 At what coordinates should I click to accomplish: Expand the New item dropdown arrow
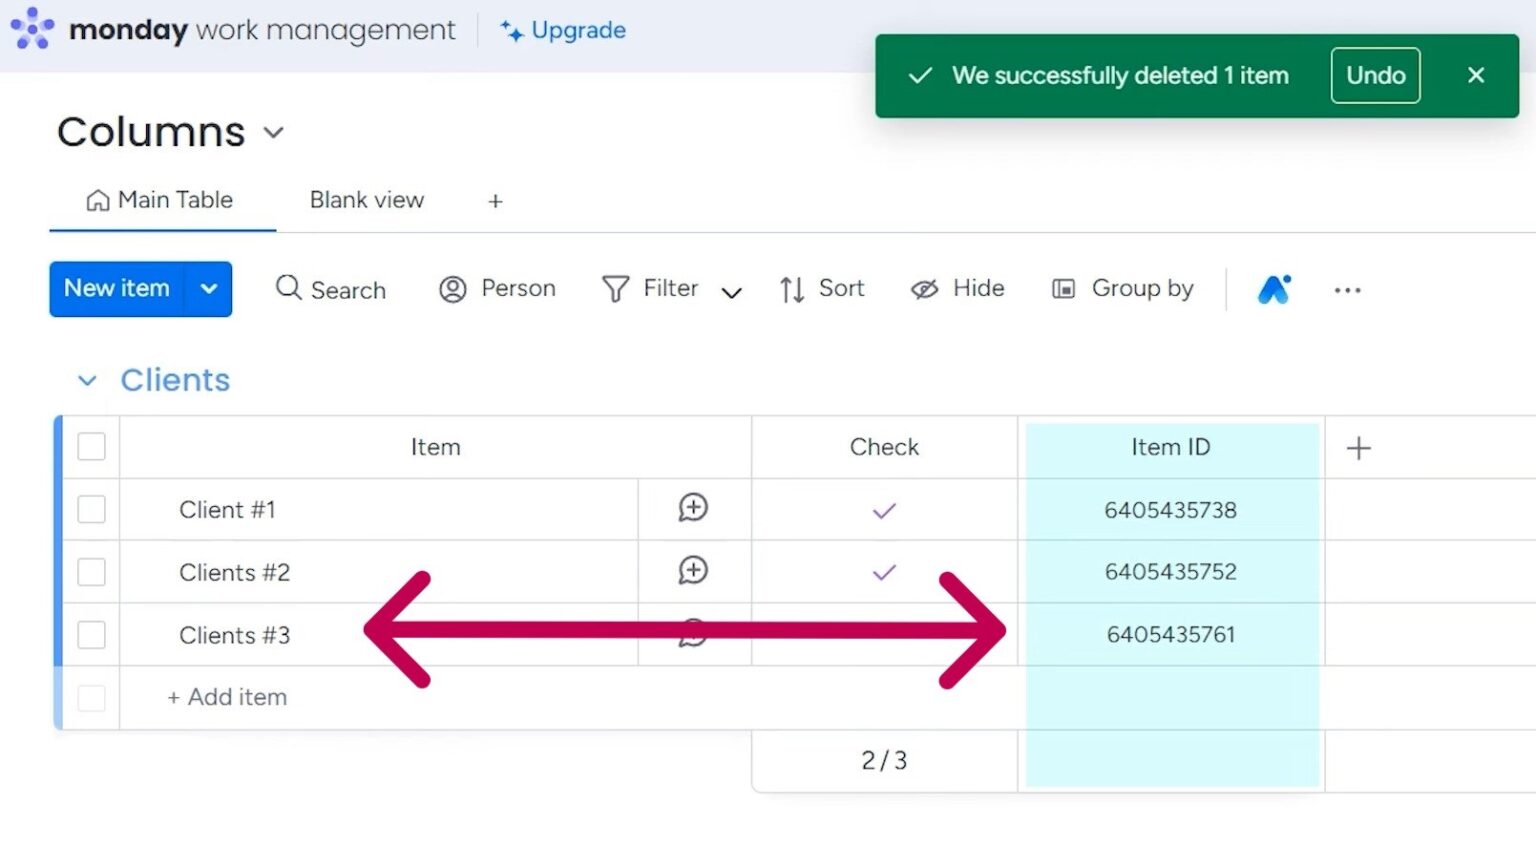click(x=209, y=289)
